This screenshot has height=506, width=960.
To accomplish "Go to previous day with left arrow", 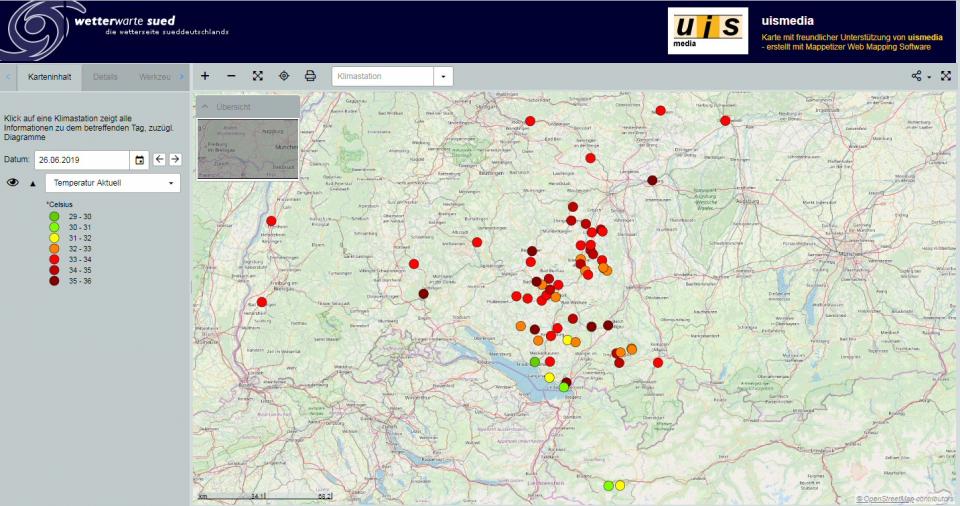I will click(159, 160).
